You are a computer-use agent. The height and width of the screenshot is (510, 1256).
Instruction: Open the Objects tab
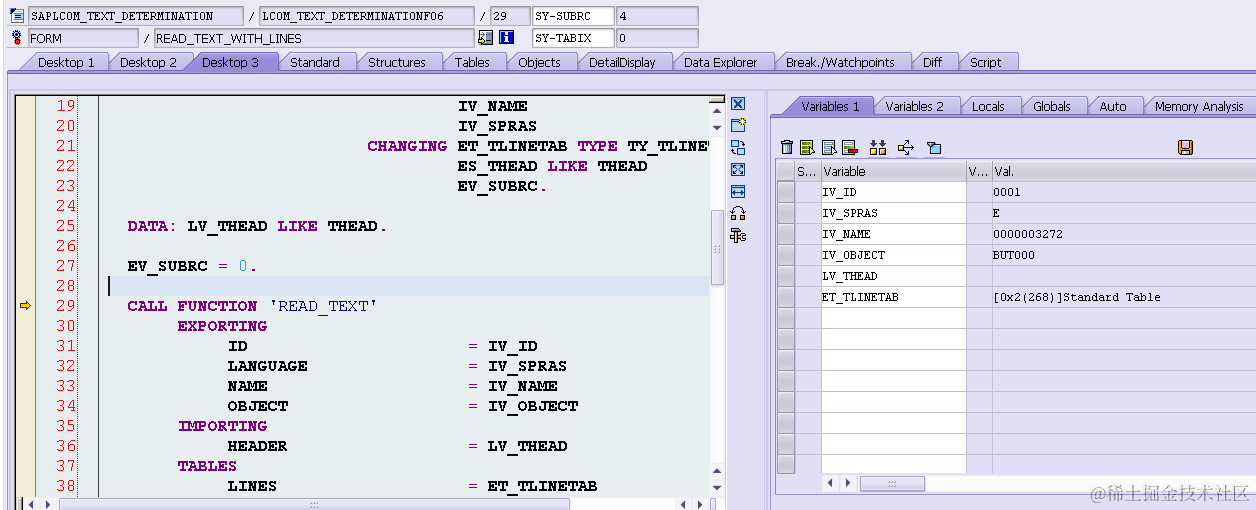(x=539, y=62)
